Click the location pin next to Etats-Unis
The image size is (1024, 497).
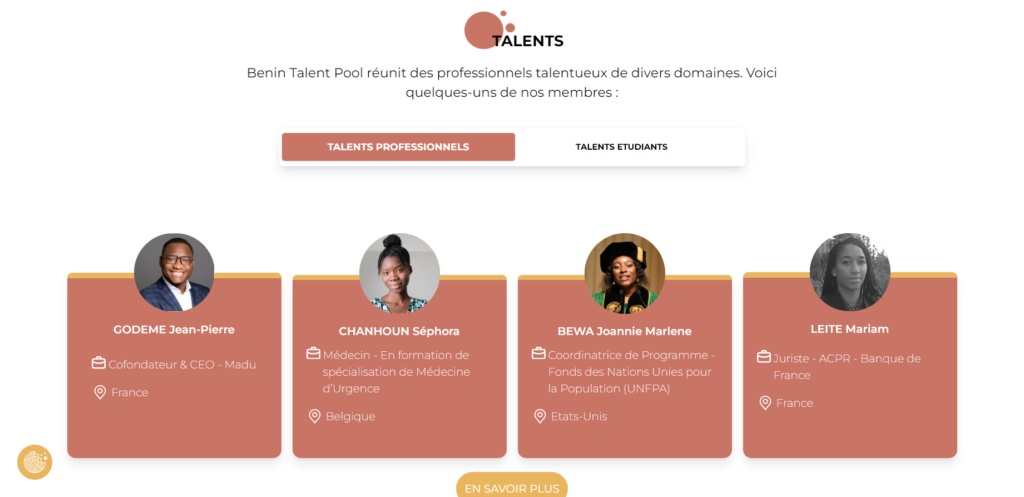click(540, 416)
